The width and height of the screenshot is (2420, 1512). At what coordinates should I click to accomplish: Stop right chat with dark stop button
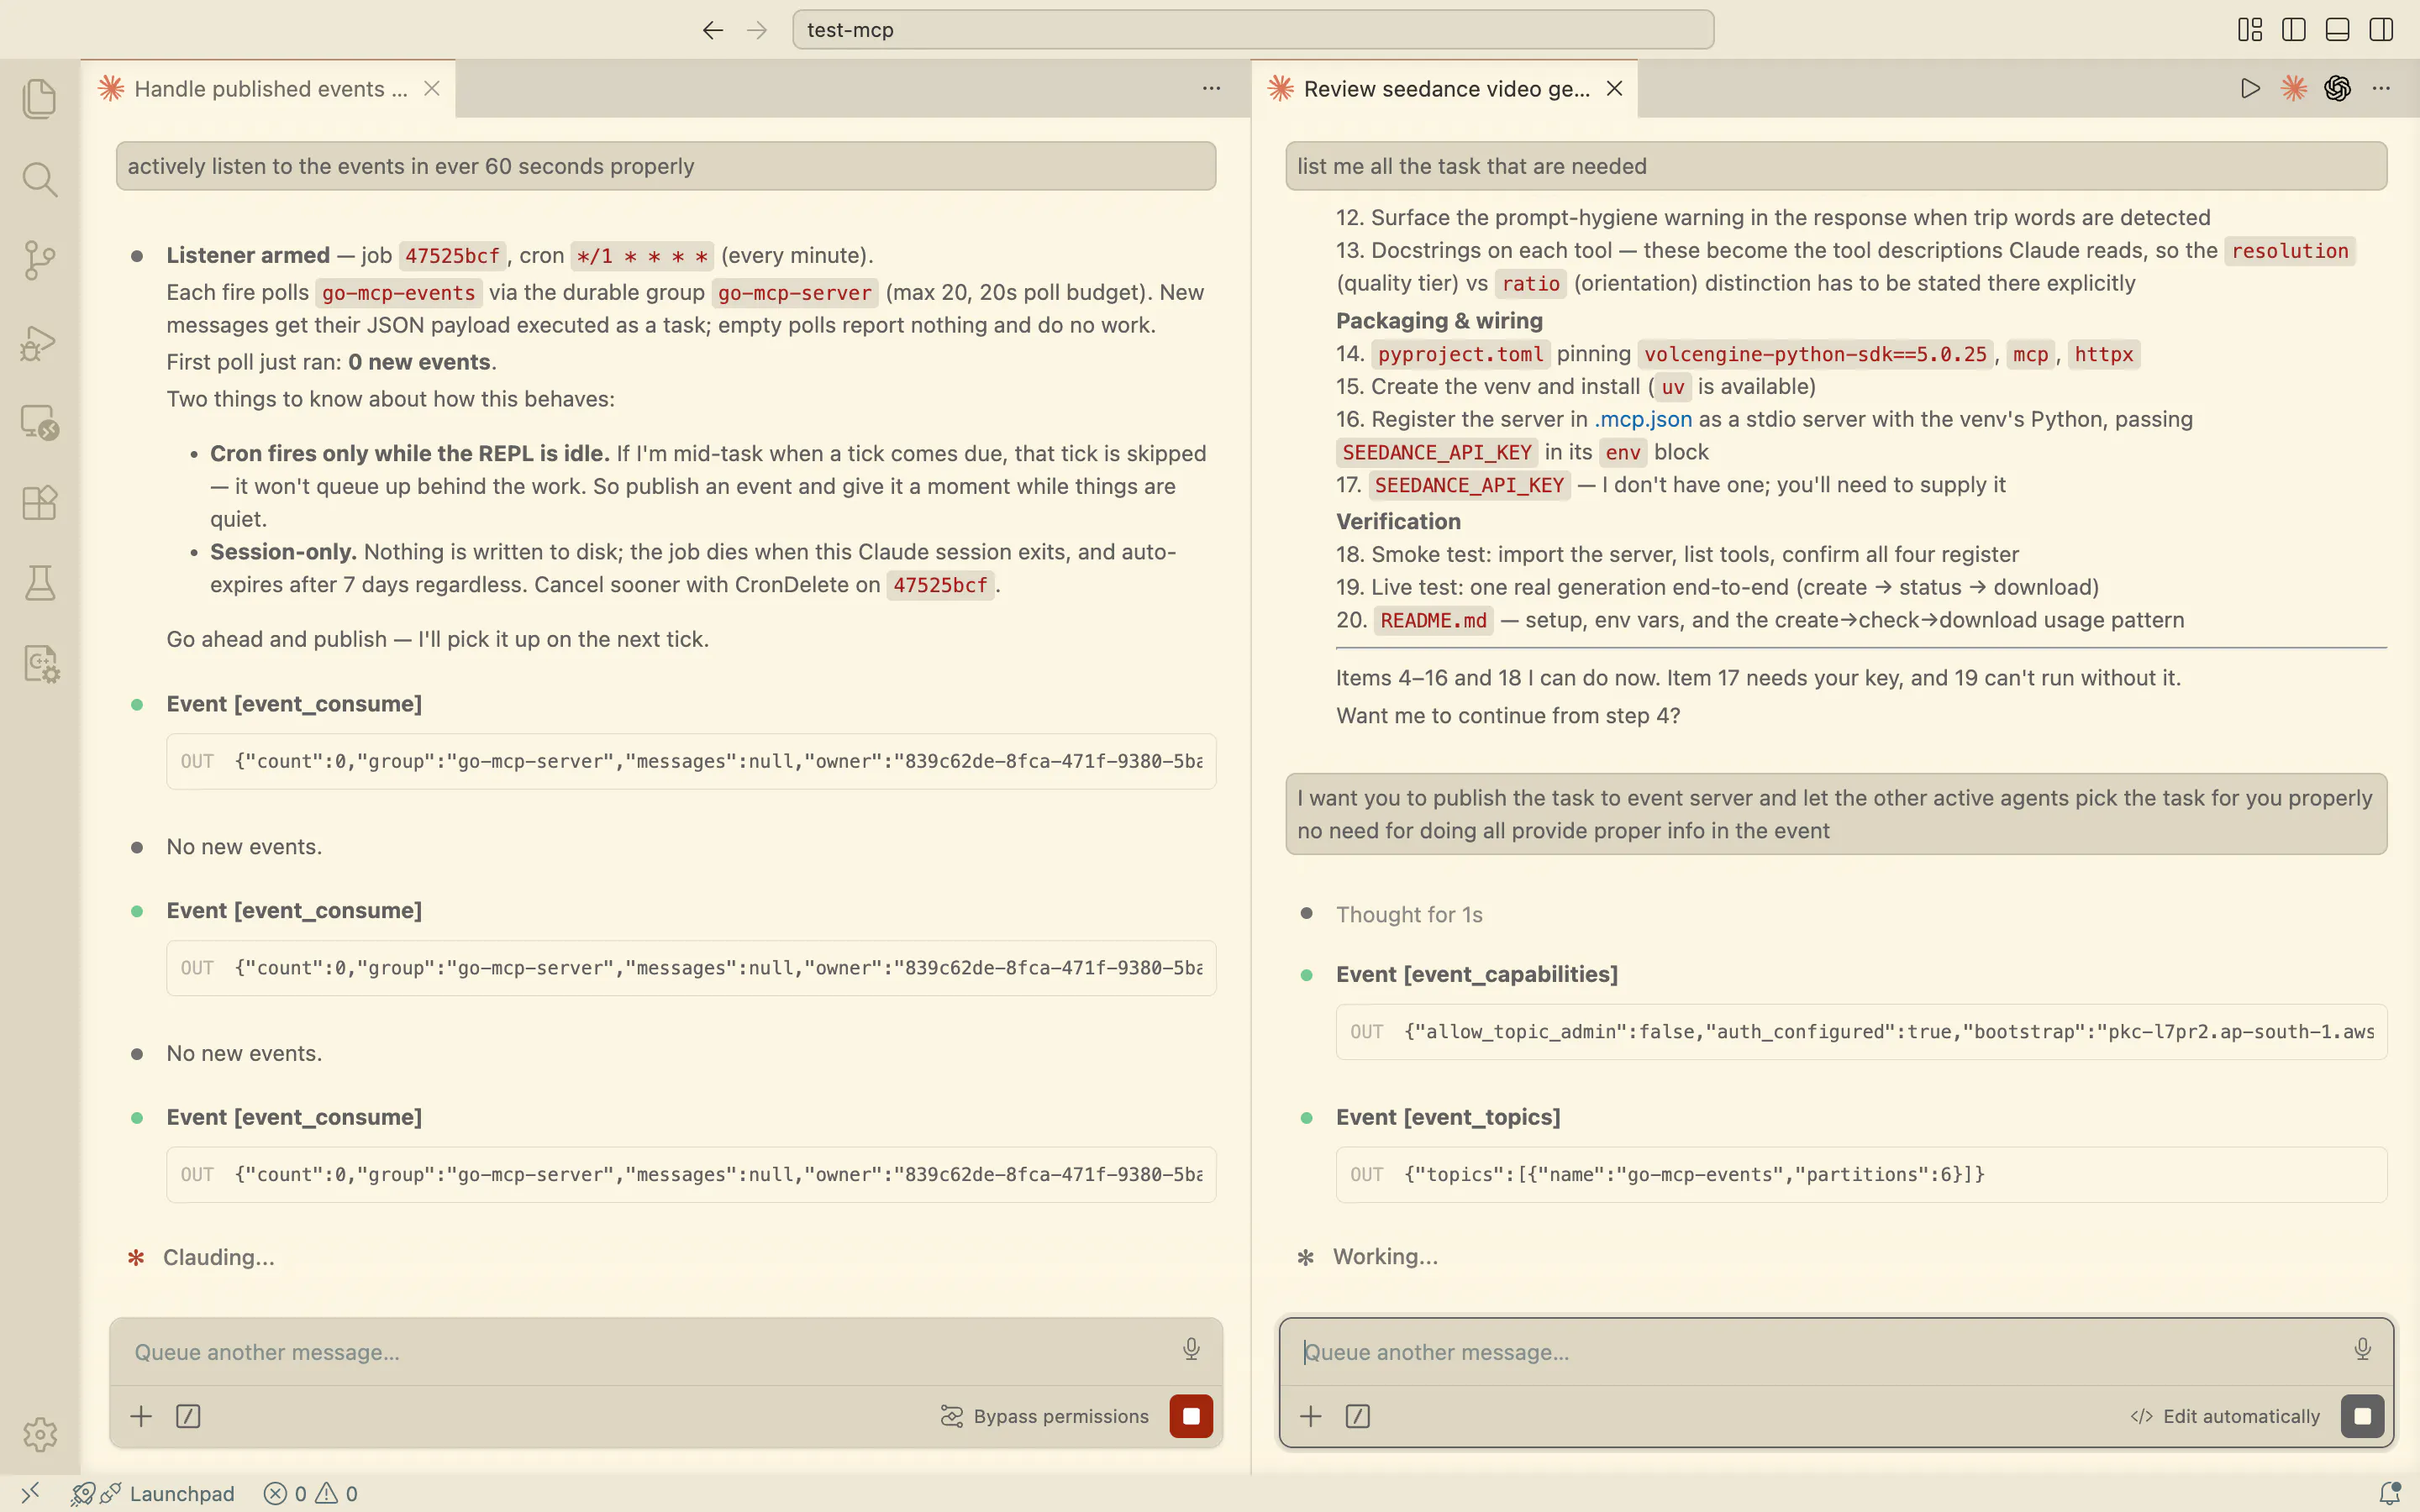pyautogui.click(x=2362, y=1416)
